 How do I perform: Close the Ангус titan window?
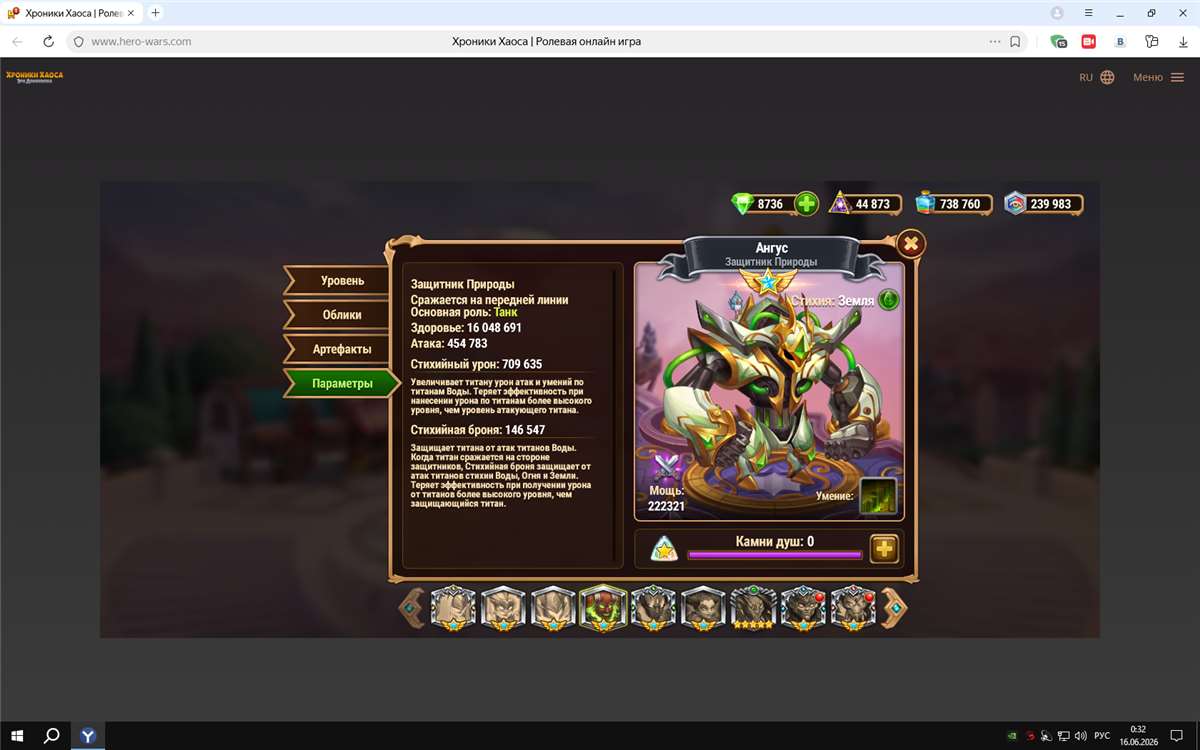[910, 243]
